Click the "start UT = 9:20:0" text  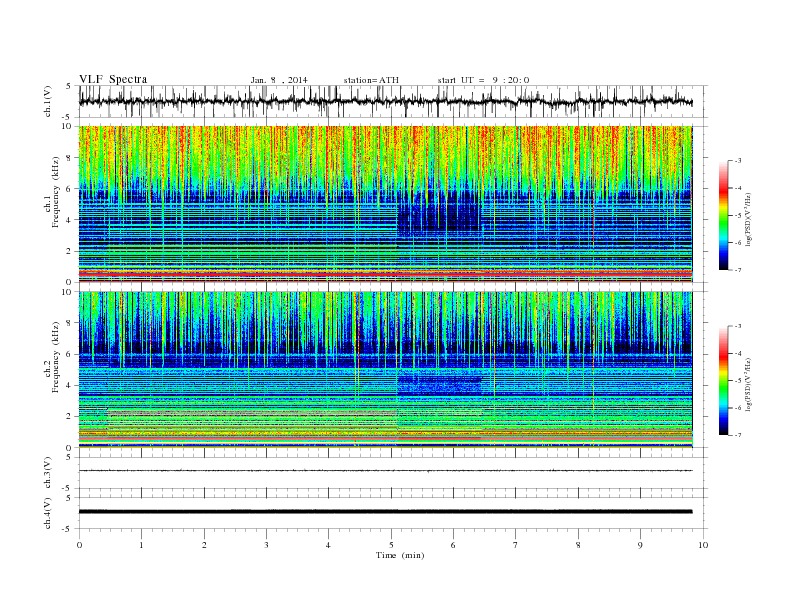(483, 80)
